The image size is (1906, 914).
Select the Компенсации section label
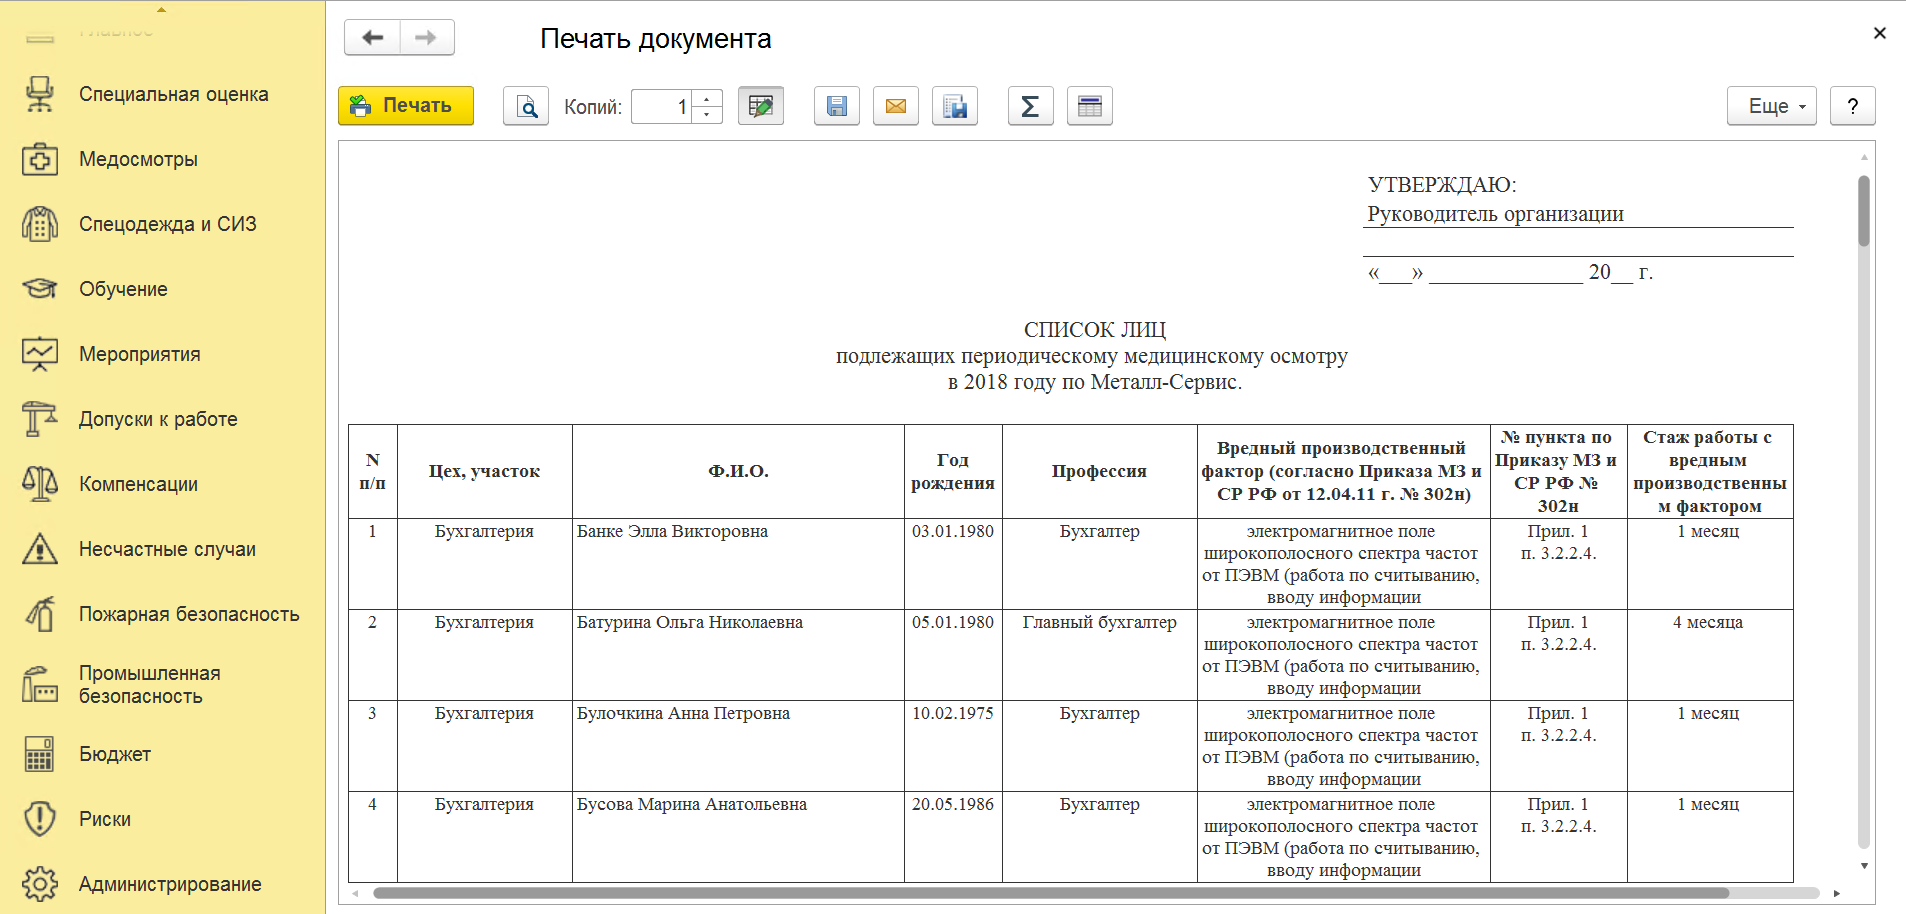[x=139, y=484]
